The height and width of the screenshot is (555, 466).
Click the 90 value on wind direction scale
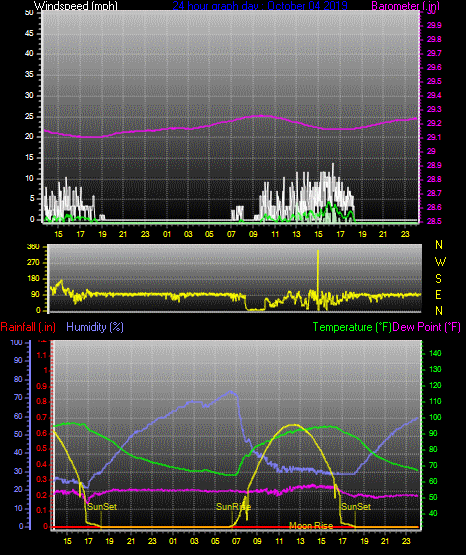pos(35,295)
